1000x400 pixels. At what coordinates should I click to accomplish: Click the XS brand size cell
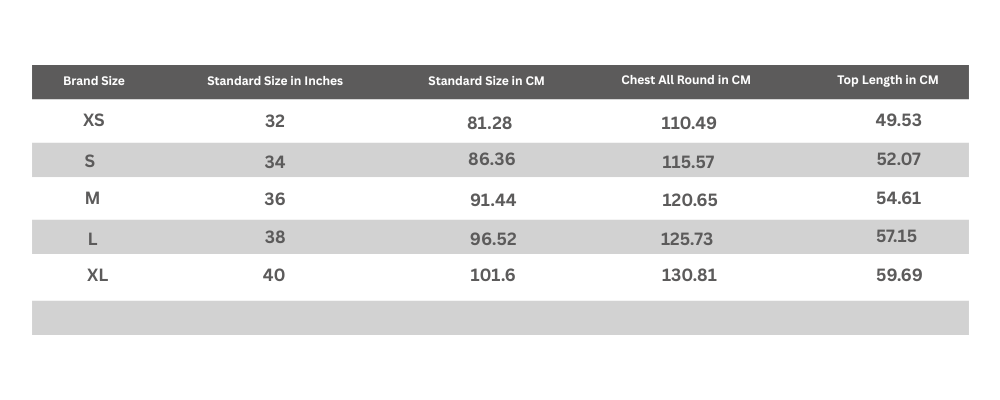pyautogui.click(x=94, y=120)
